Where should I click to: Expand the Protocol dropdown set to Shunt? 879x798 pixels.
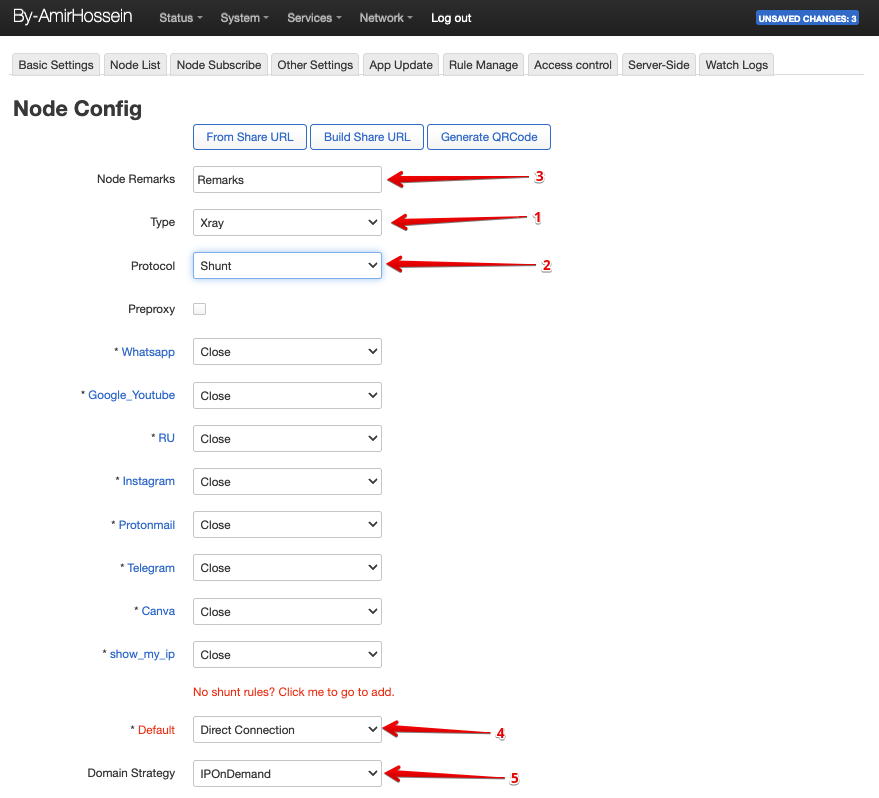click(287, 266)
